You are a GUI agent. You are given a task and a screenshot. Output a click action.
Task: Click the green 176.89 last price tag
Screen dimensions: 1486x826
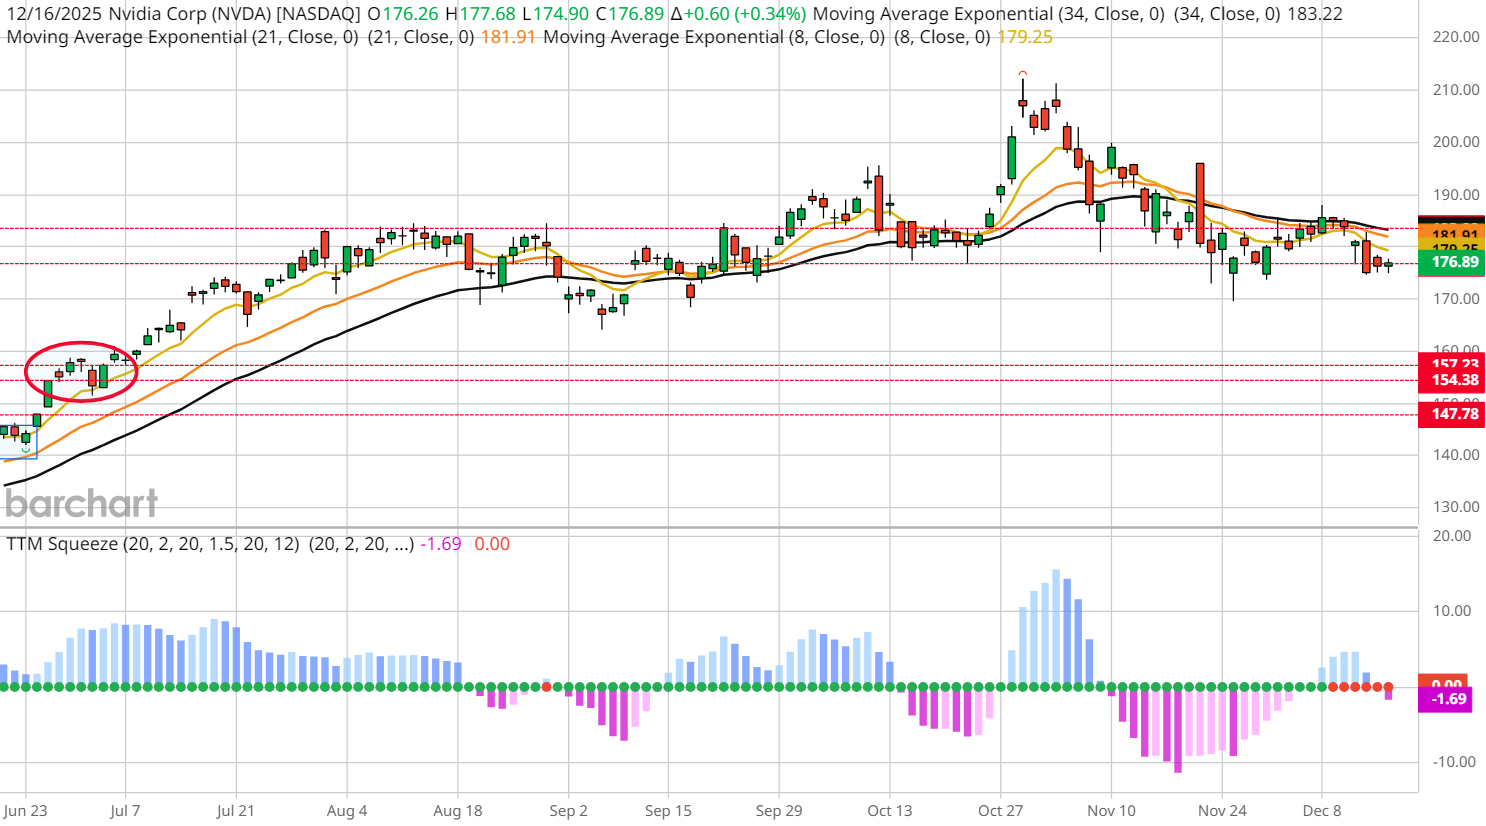tap(1452, 262)
